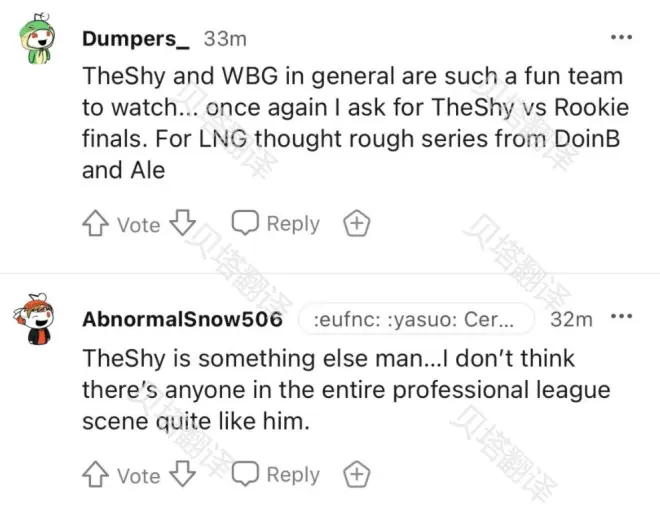Upvote the AbnormalSnow506 comment

click(x=95, y=474)
